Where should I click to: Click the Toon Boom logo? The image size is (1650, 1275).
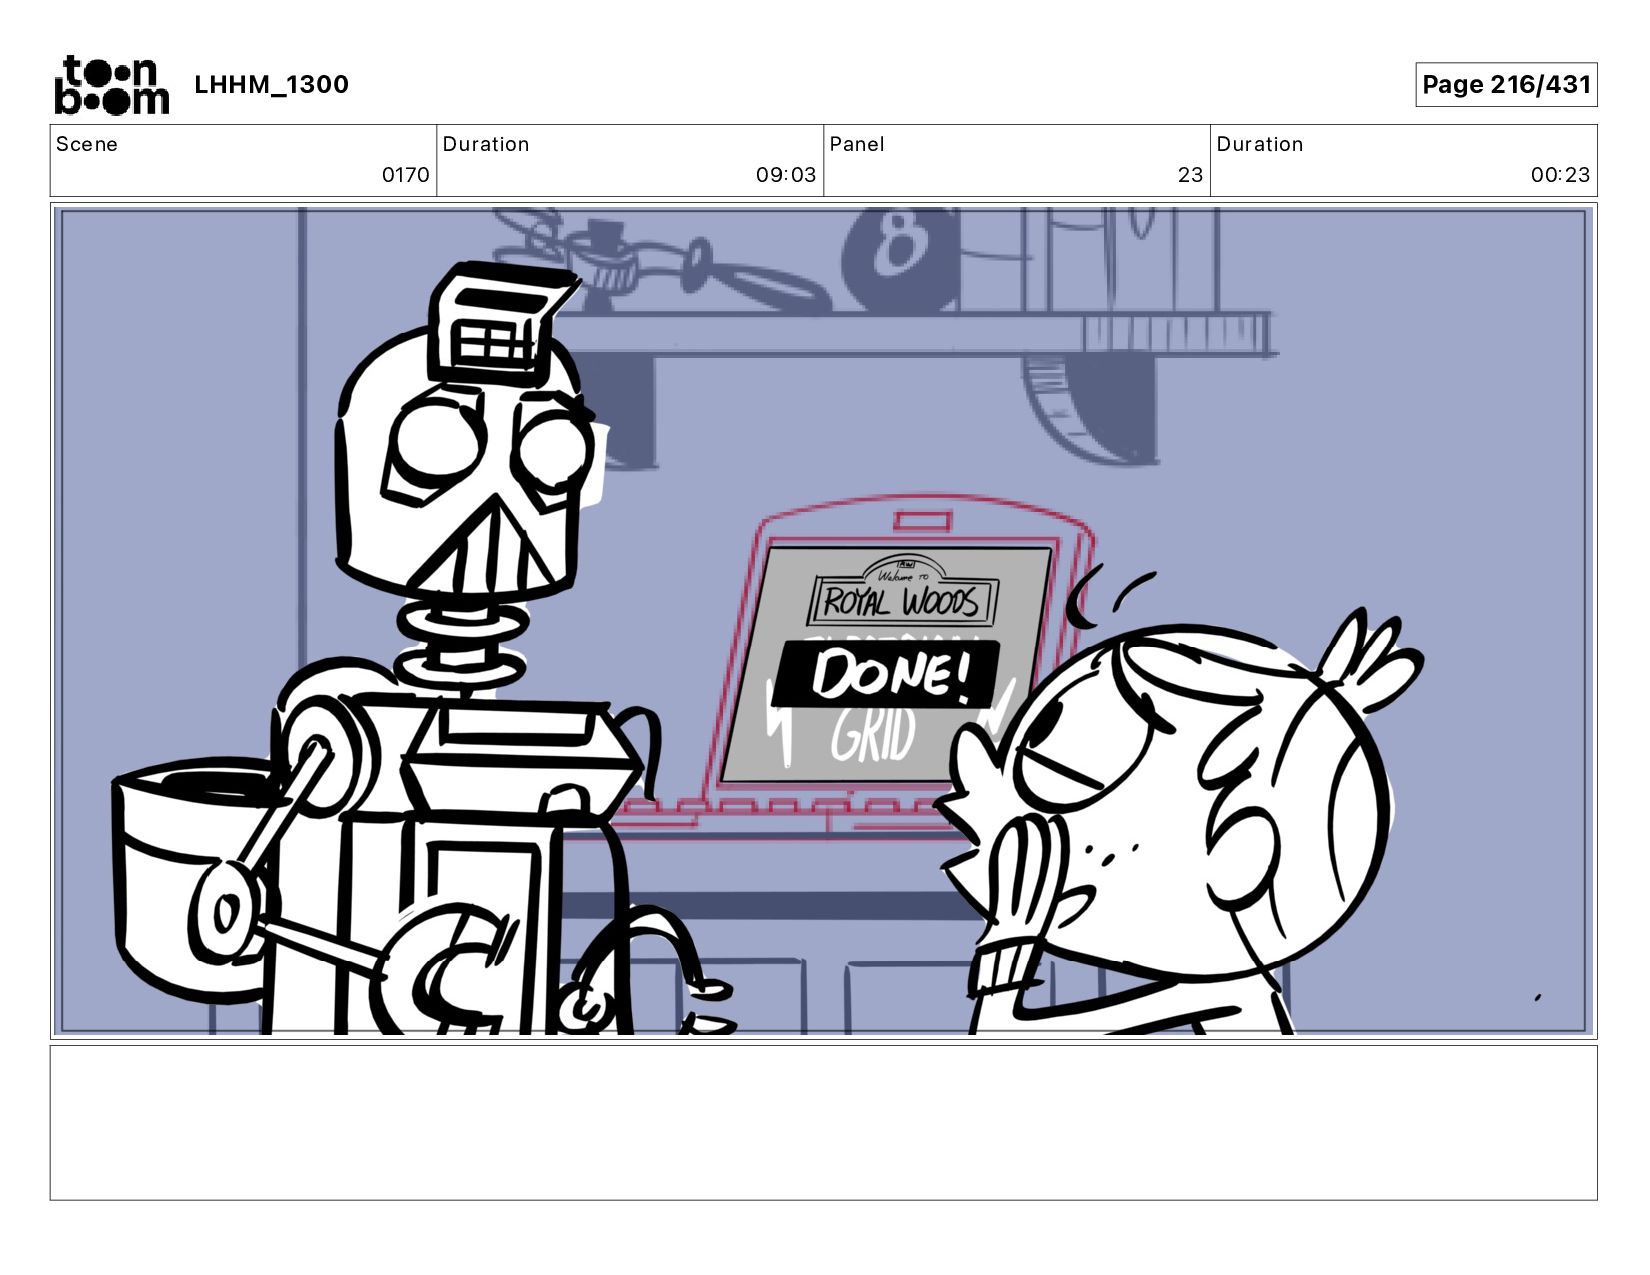pyautogui.click(x=111, y=85)
